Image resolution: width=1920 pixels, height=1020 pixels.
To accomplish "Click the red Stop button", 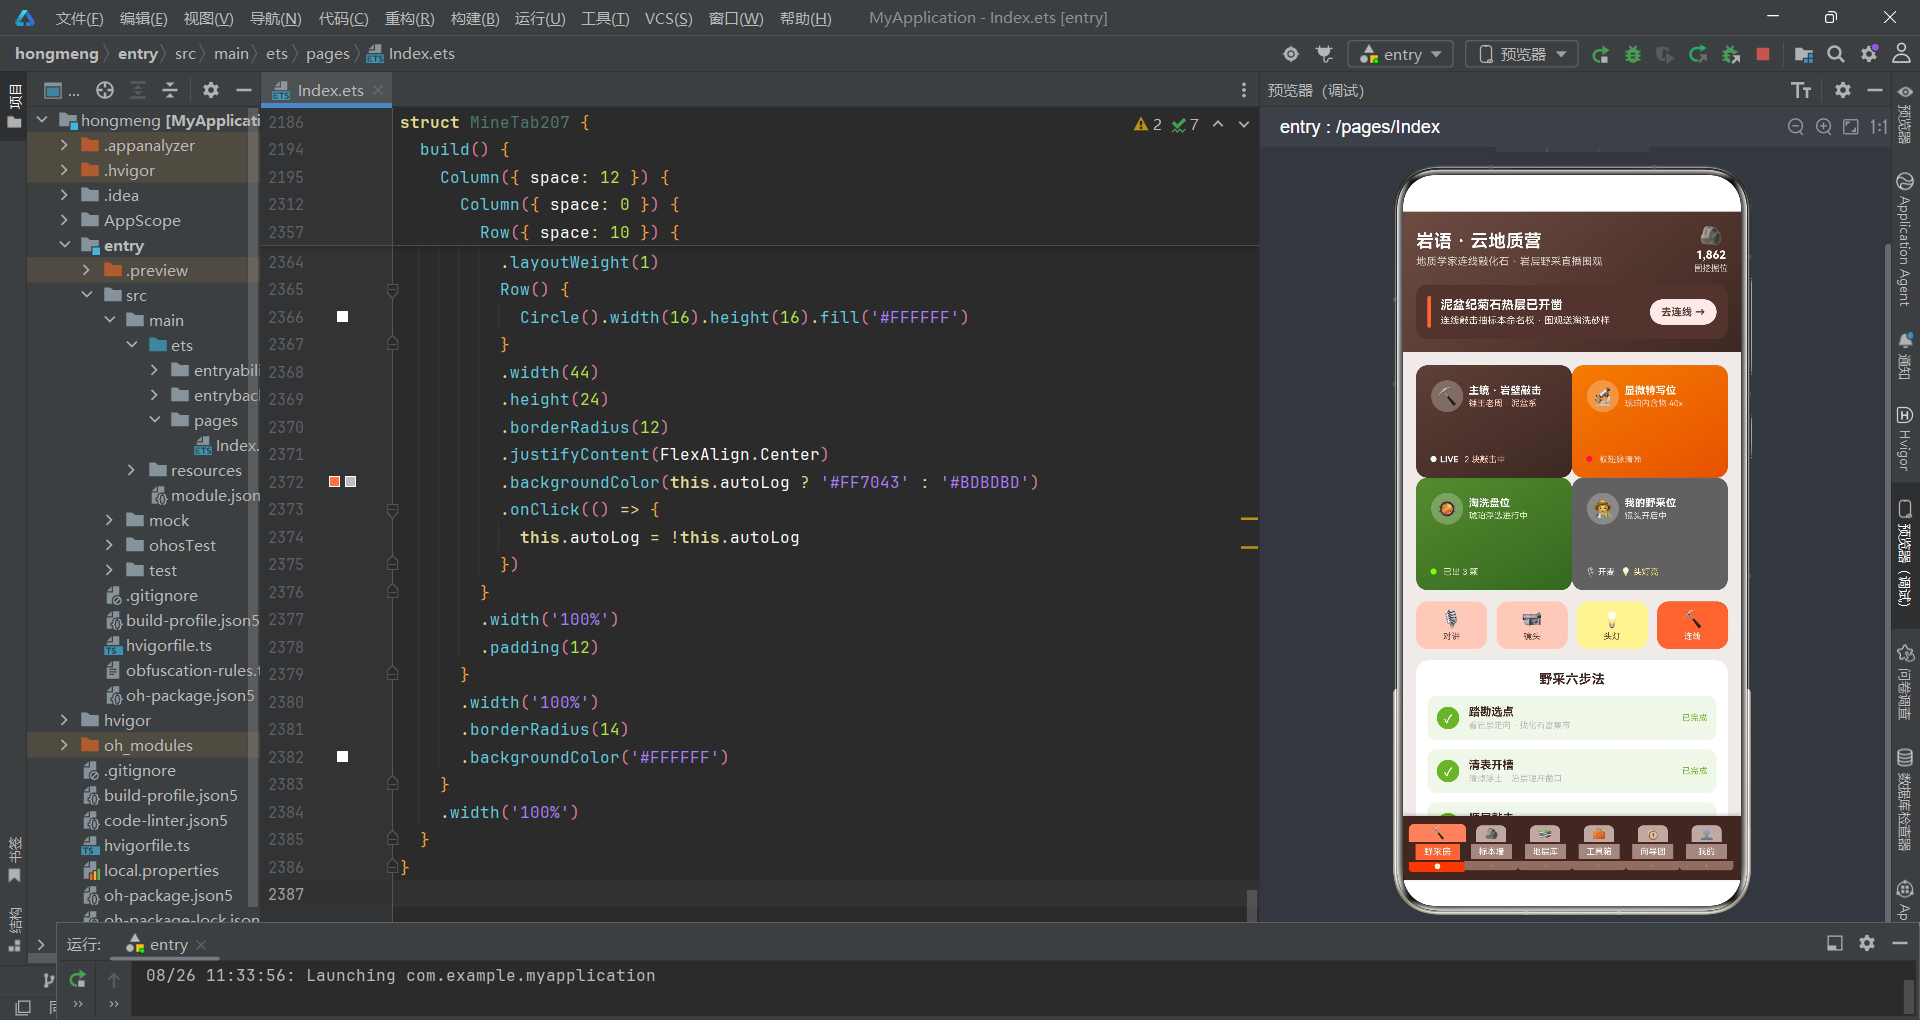I will click(x=1763, y=54).
